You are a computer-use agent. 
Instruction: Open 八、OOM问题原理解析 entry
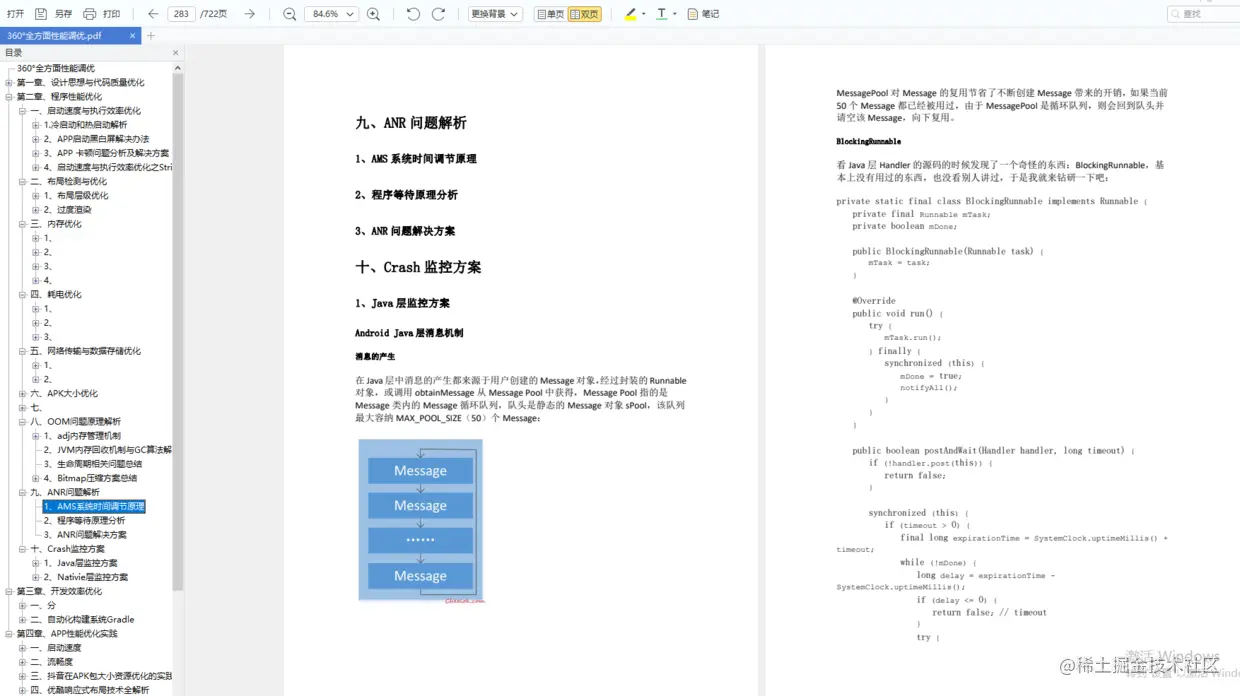[x=75, y=422]
